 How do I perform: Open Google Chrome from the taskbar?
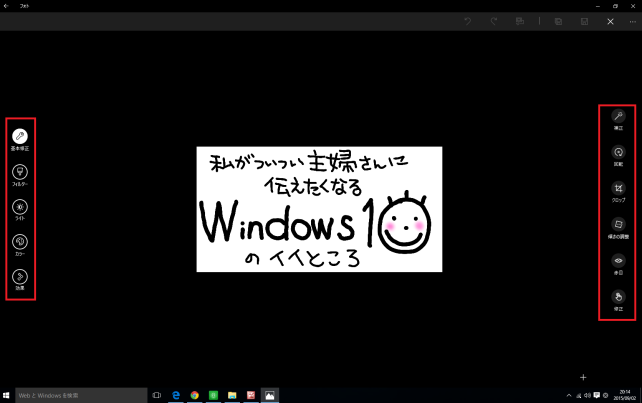(x=194, y=395)
